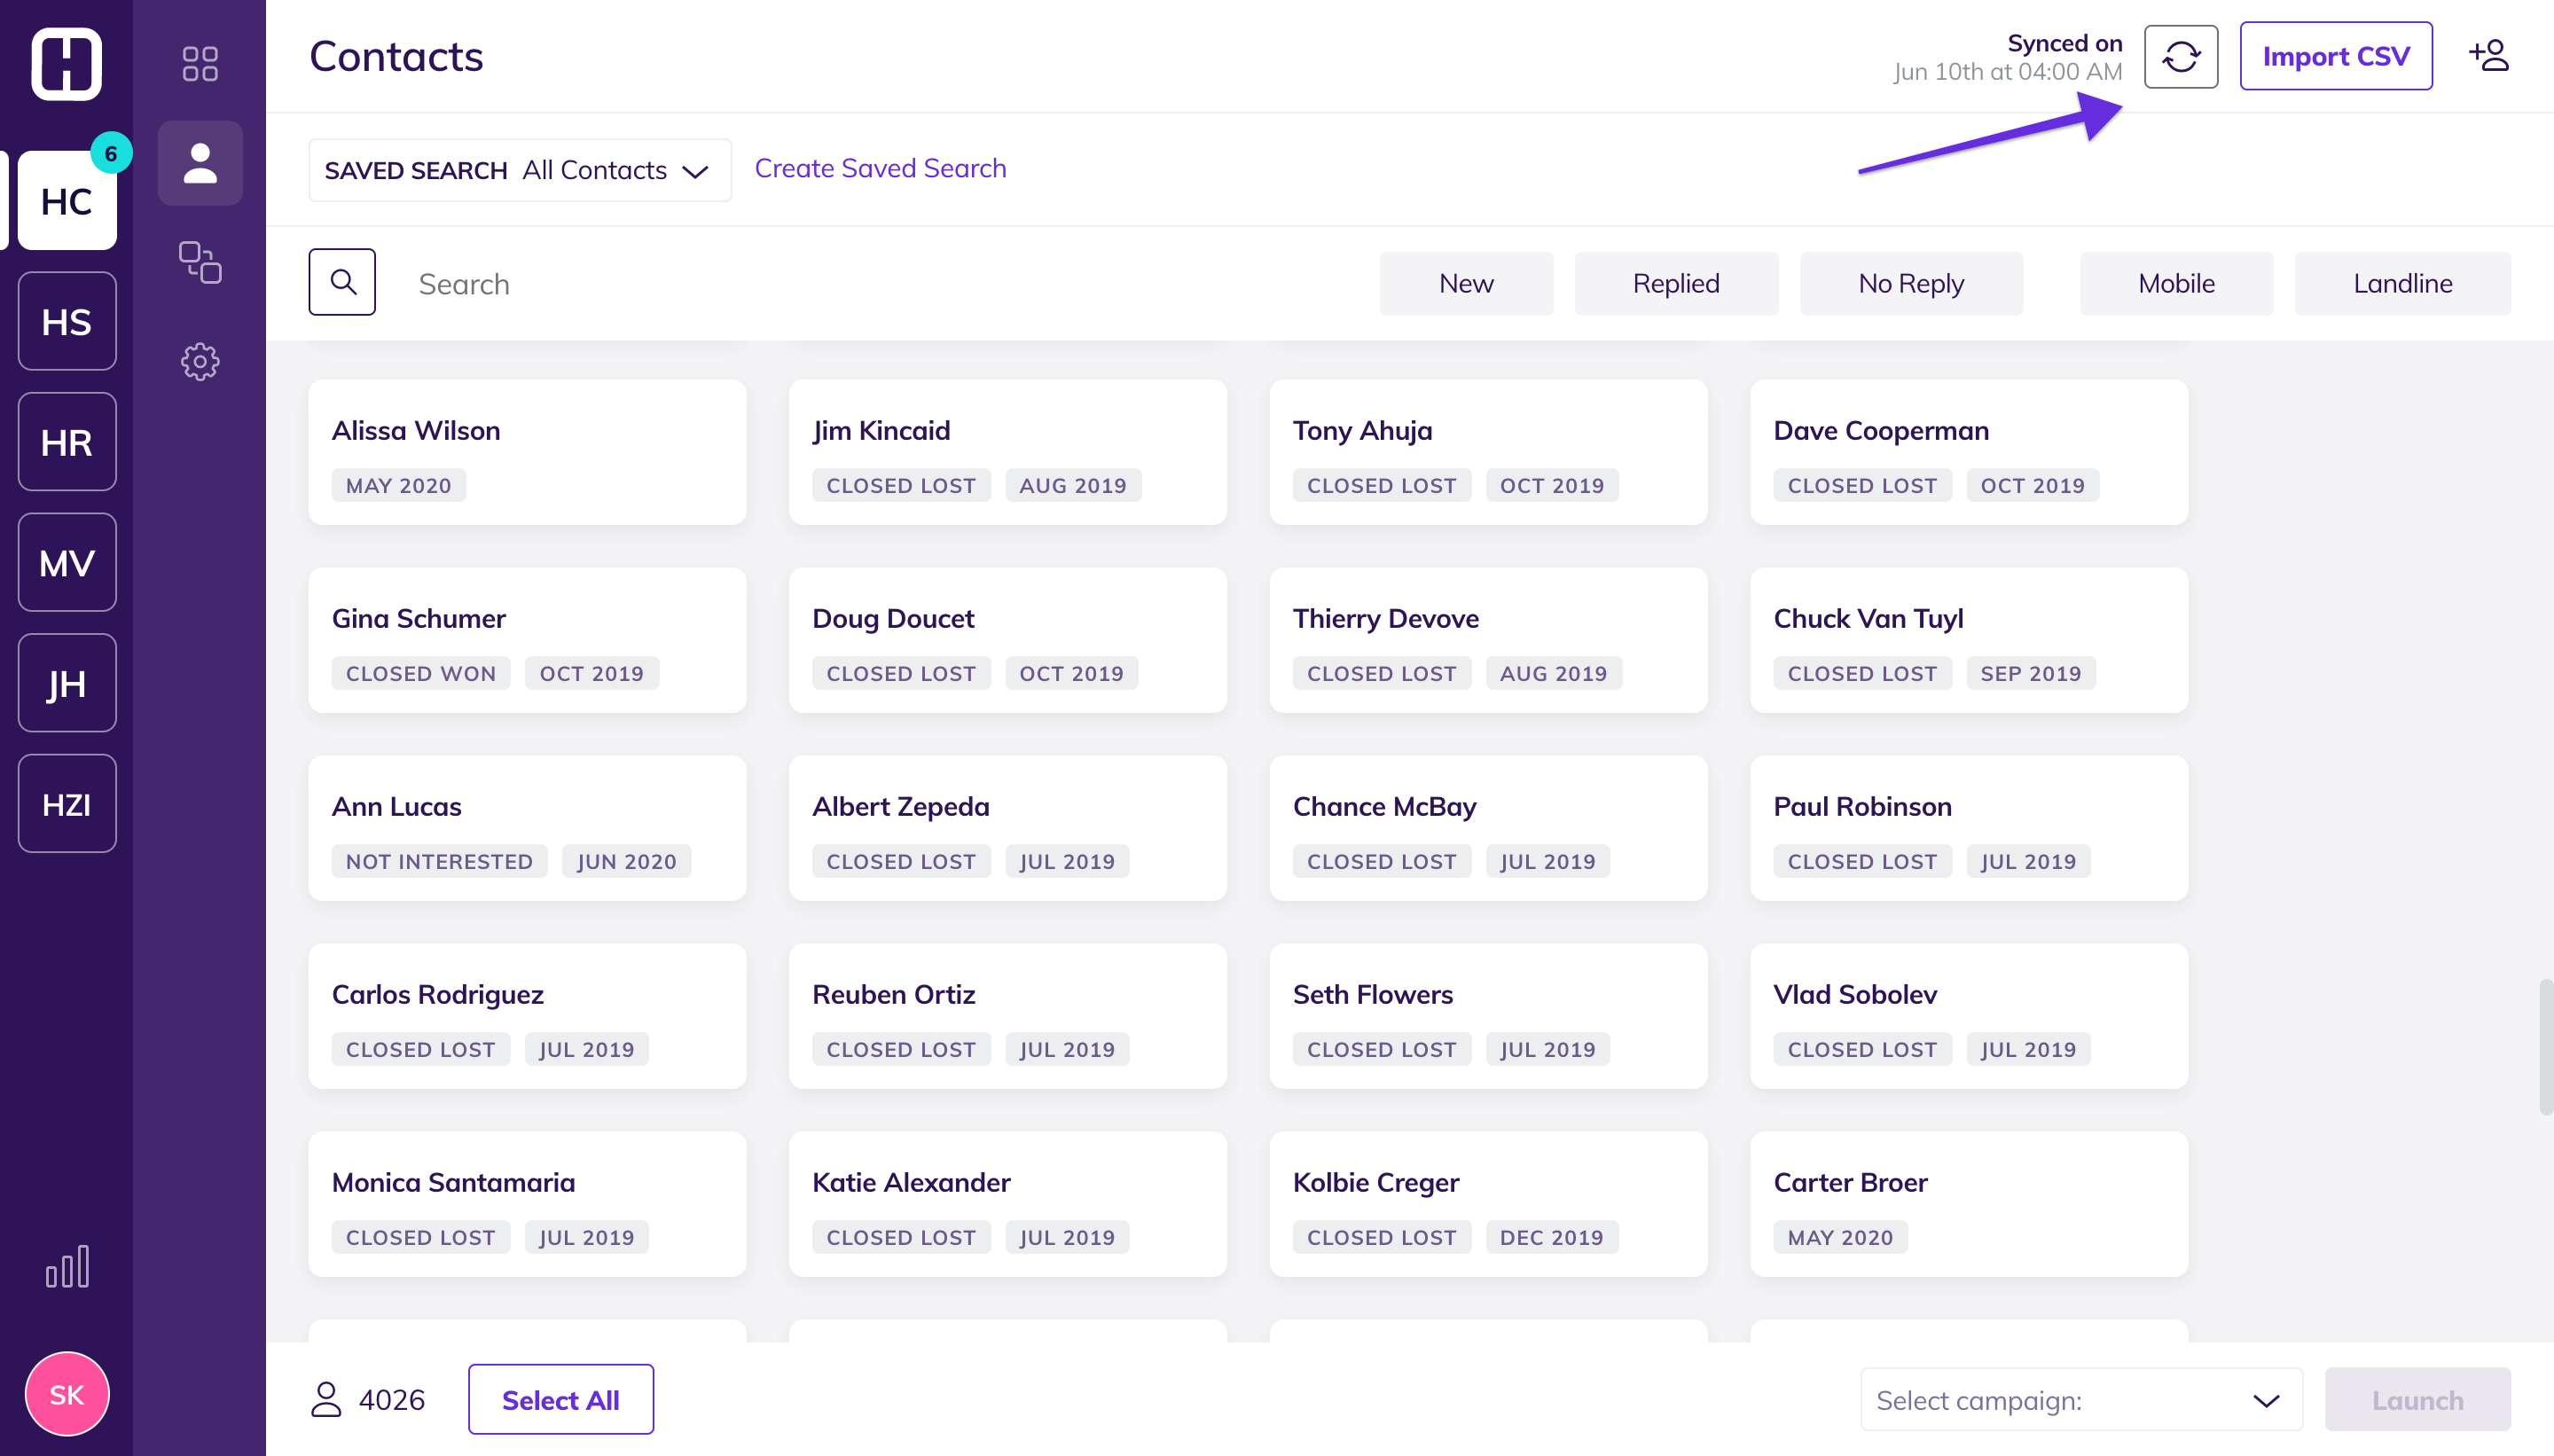Screen dimensions: 2554x1456
Task: Select the Contacts person icon in the sidebar
Action: click(x=200, y=162)
